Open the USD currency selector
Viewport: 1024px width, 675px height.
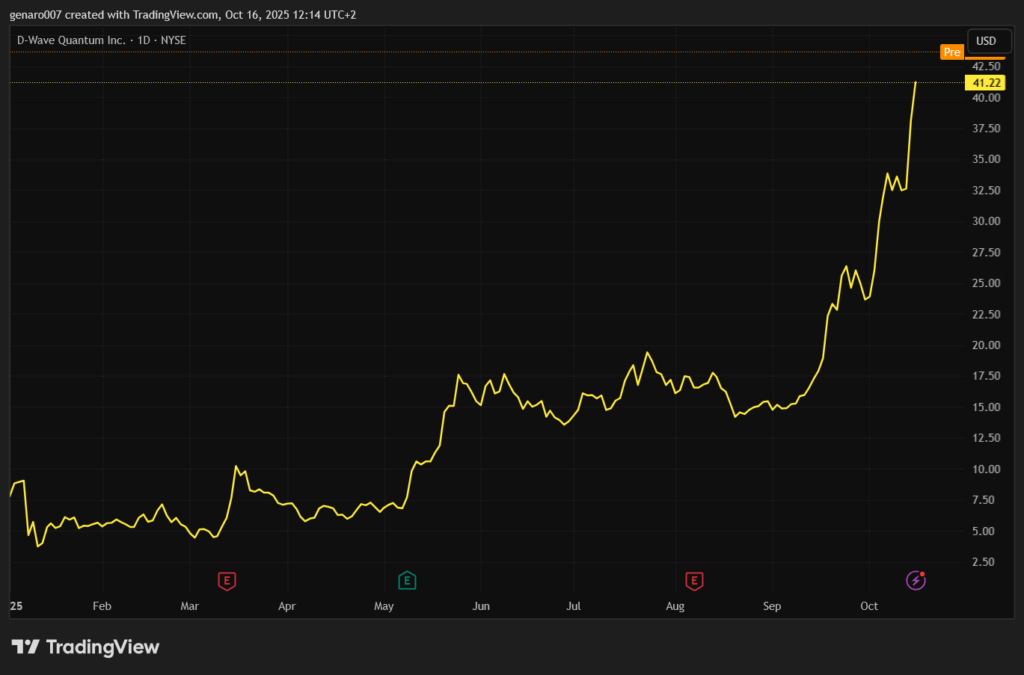coord(986,41)
